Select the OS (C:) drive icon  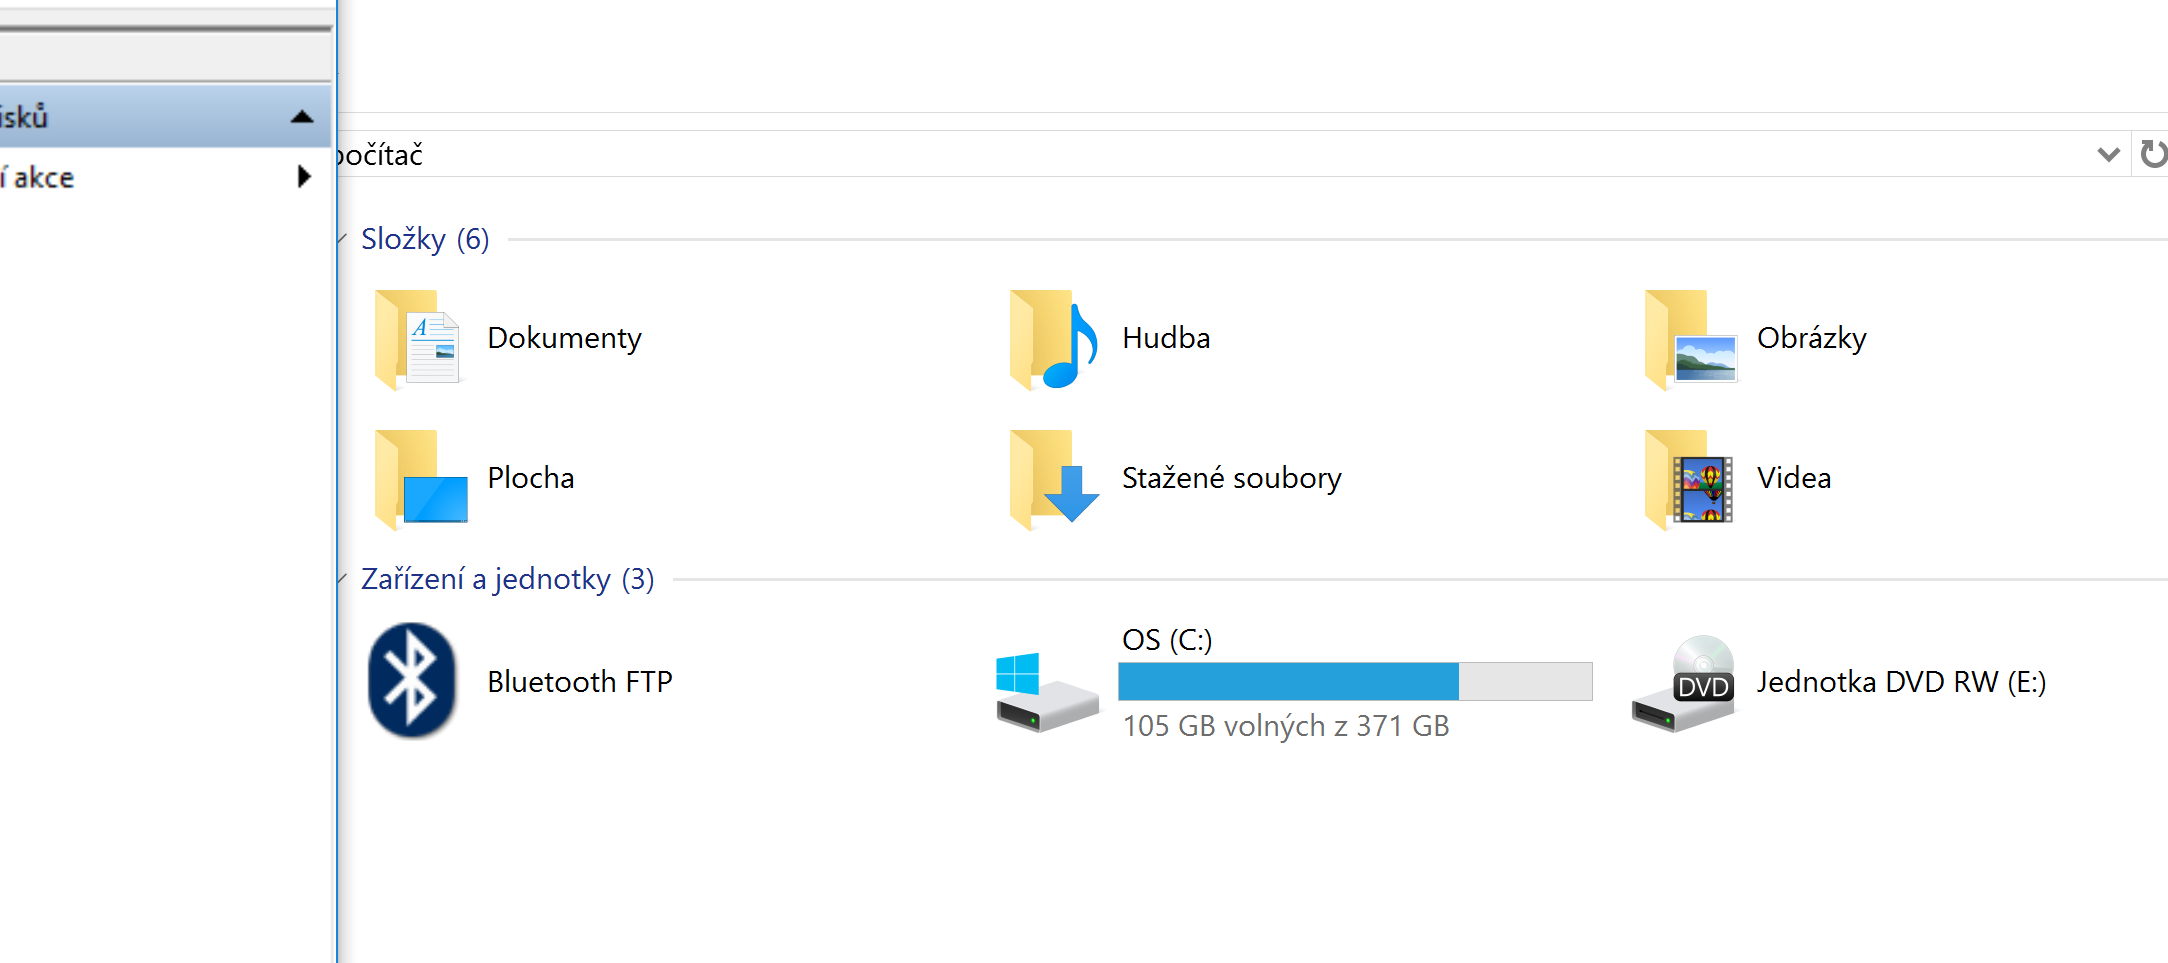click(1046, 692)
